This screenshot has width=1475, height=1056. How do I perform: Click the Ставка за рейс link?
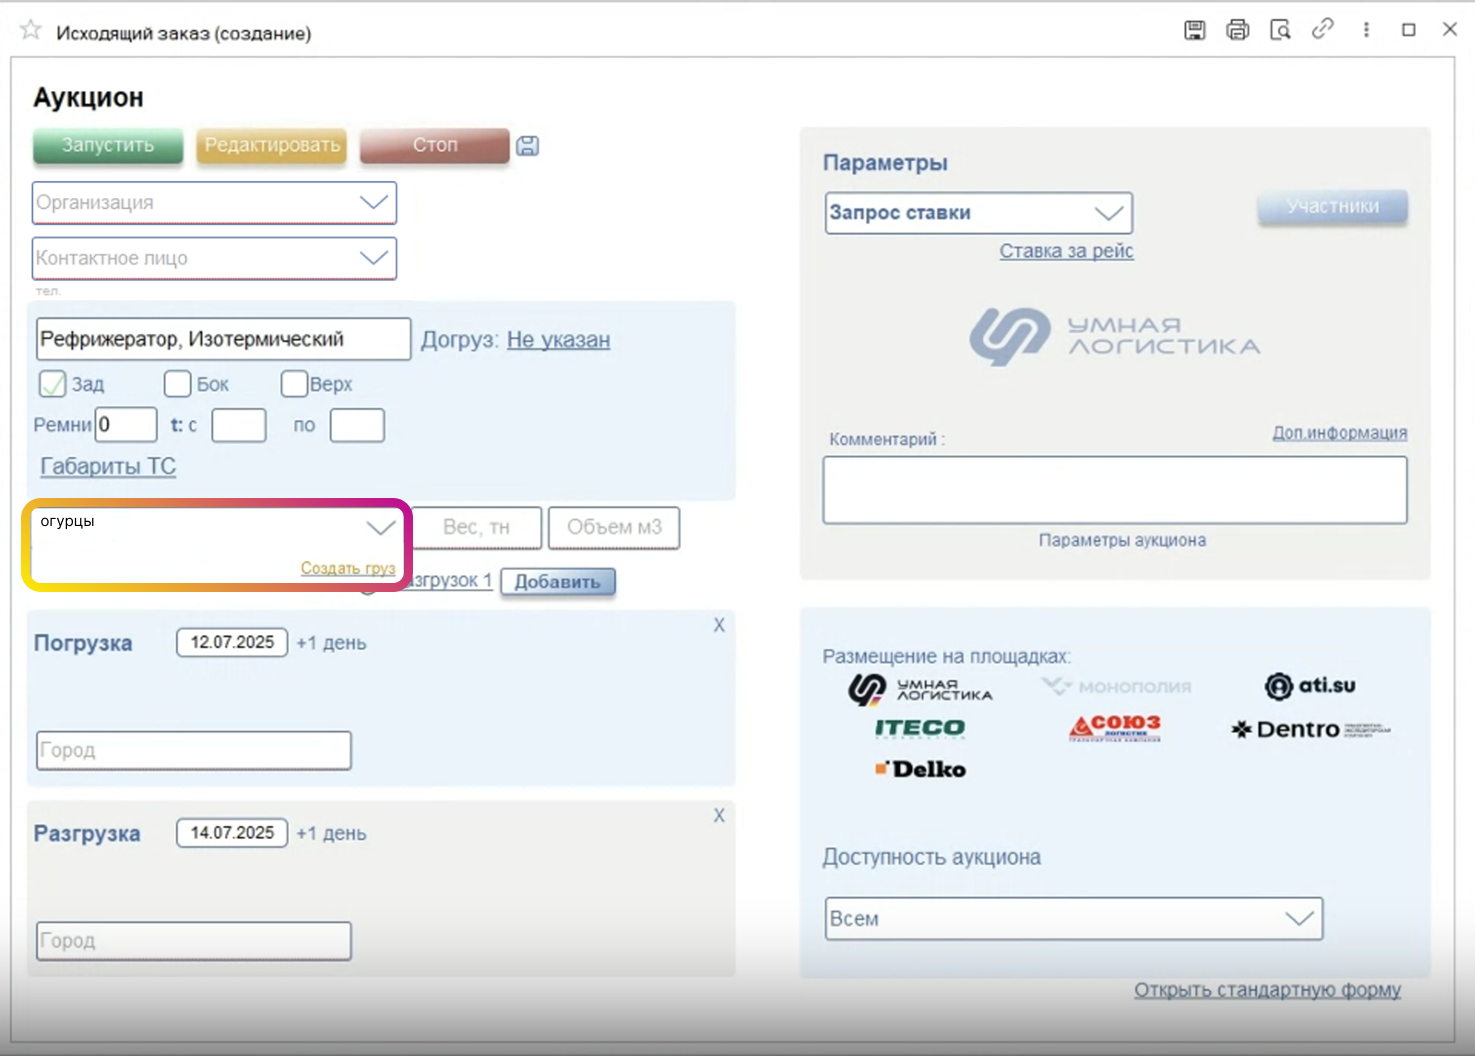coord(1067,251)
